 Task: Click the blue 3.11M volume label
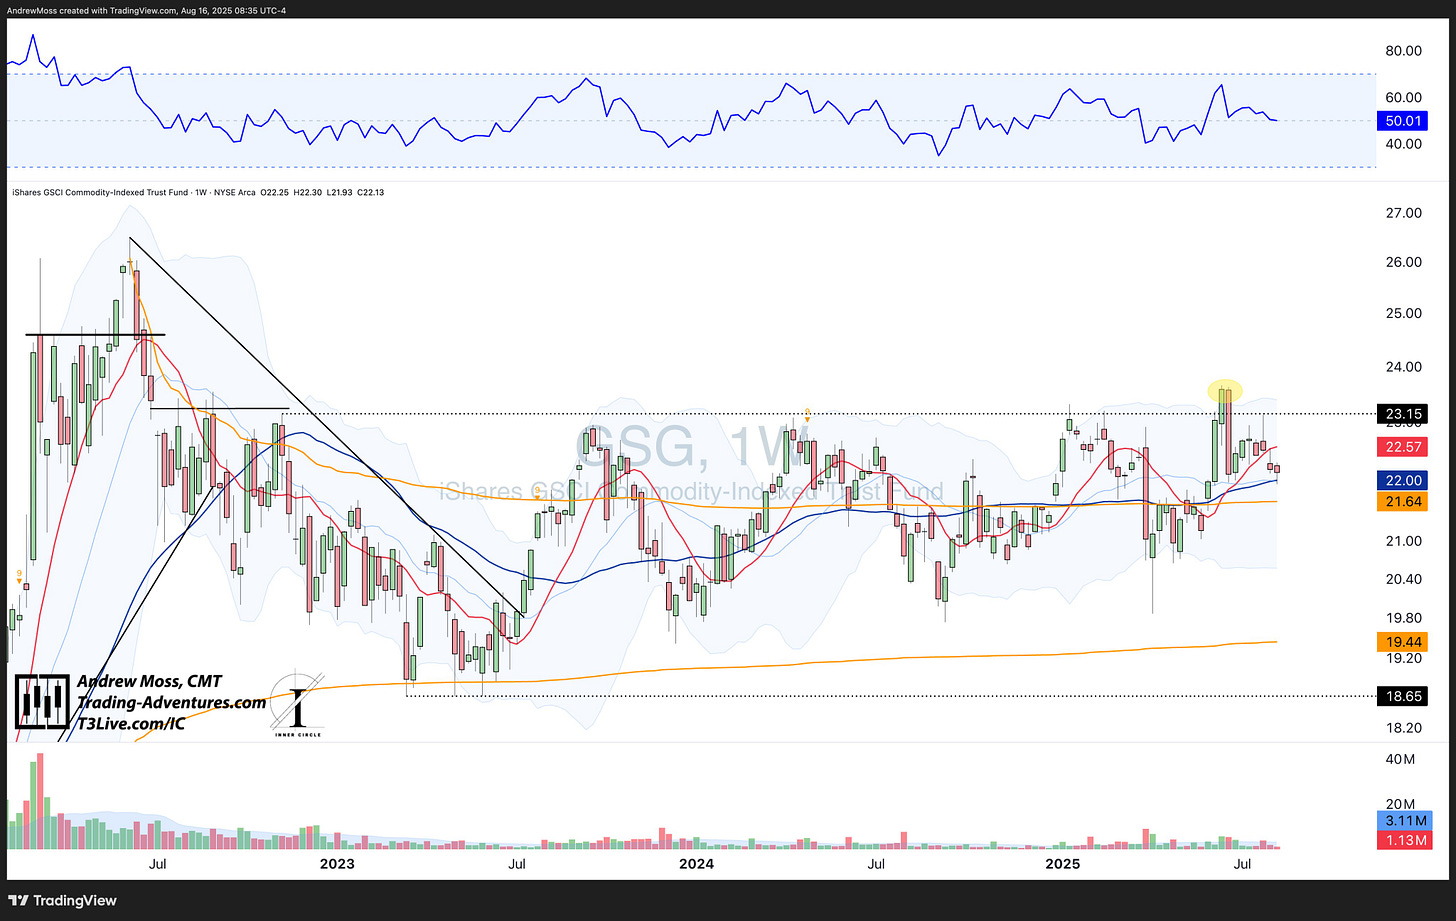(1406, 821)
